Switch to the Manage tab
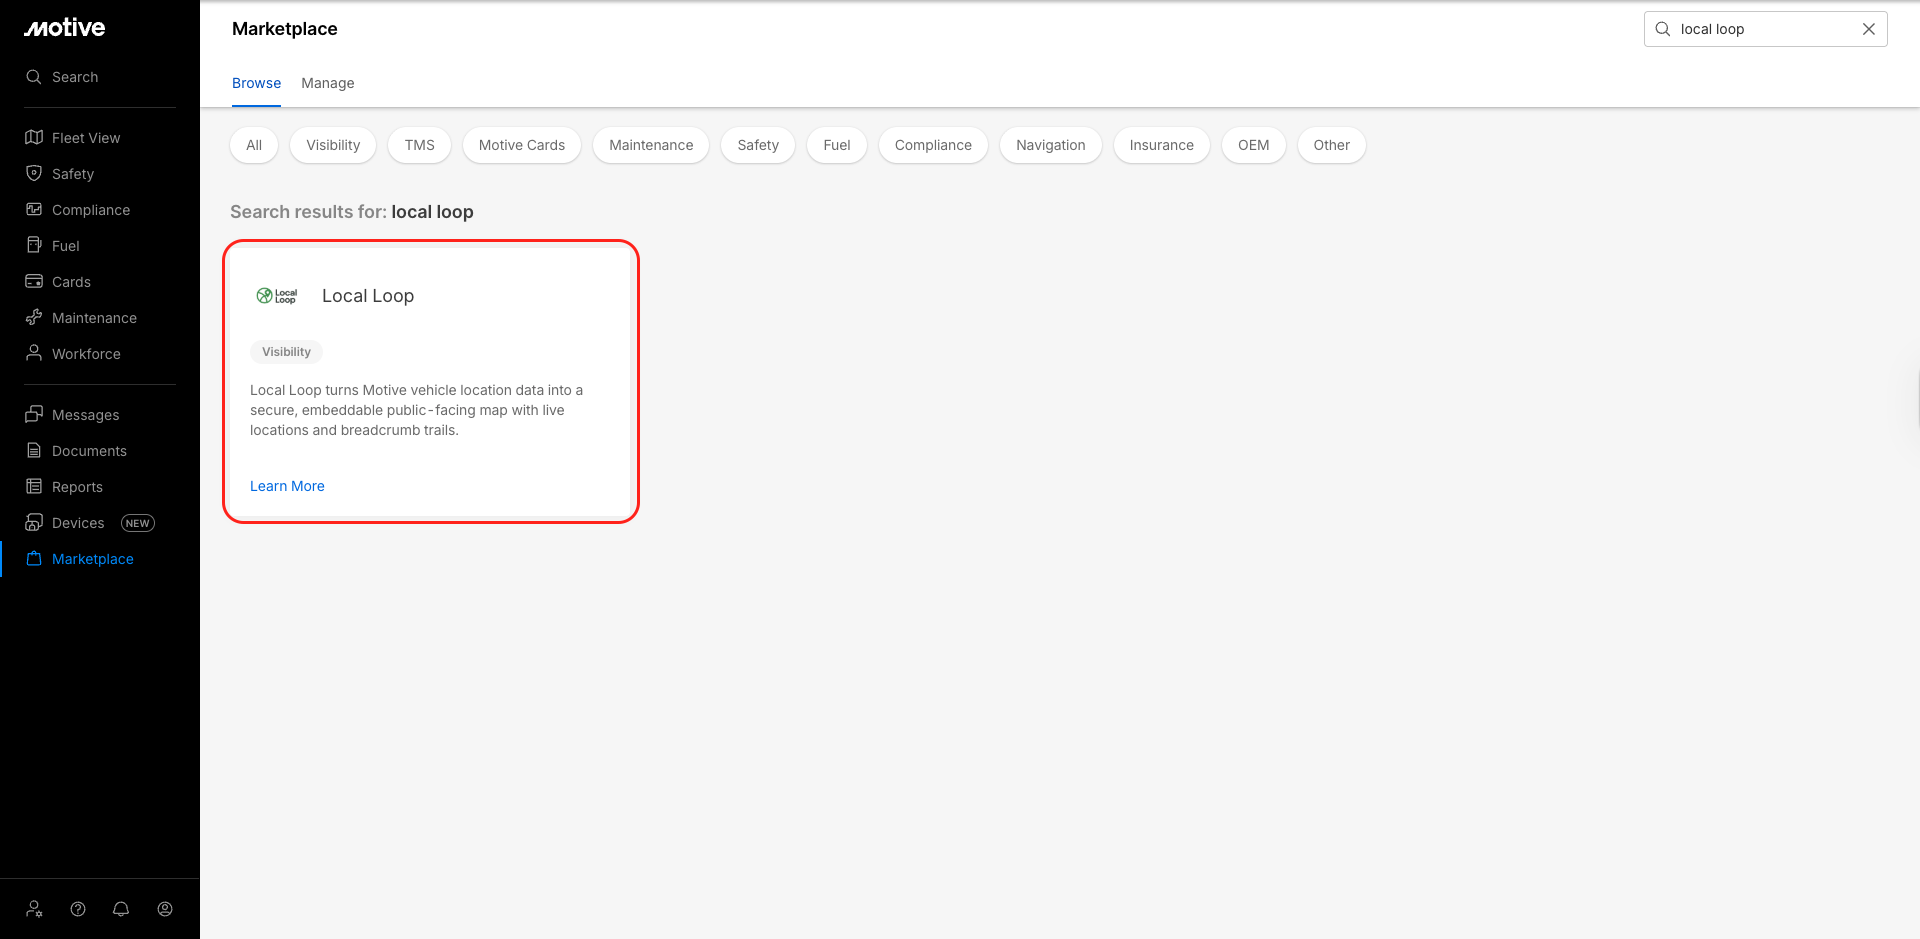The width and height of the screenshot is (1920, 939). pyautogui.click(x=328, y=83)
